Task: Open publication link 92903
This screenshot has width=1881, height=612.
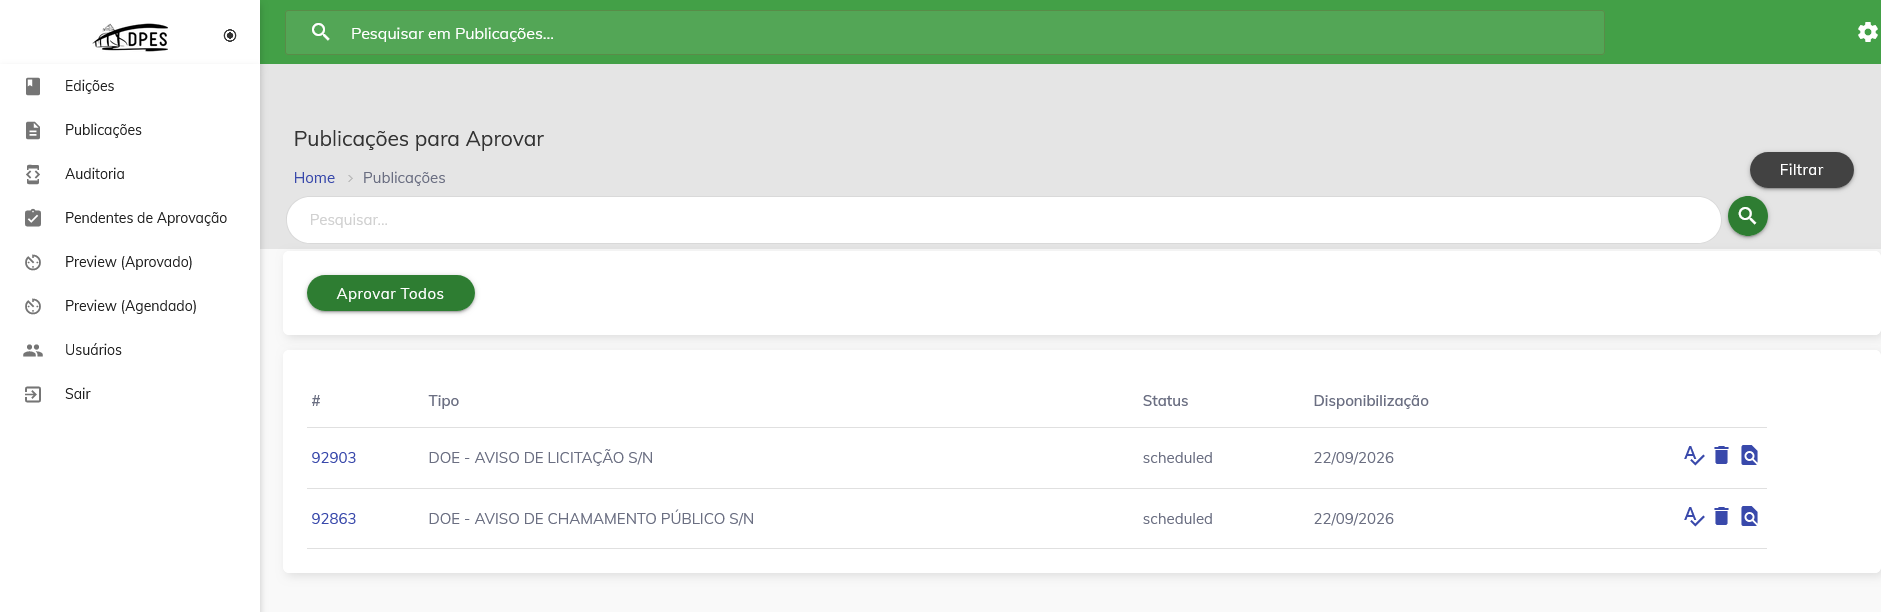Action: 333,458
